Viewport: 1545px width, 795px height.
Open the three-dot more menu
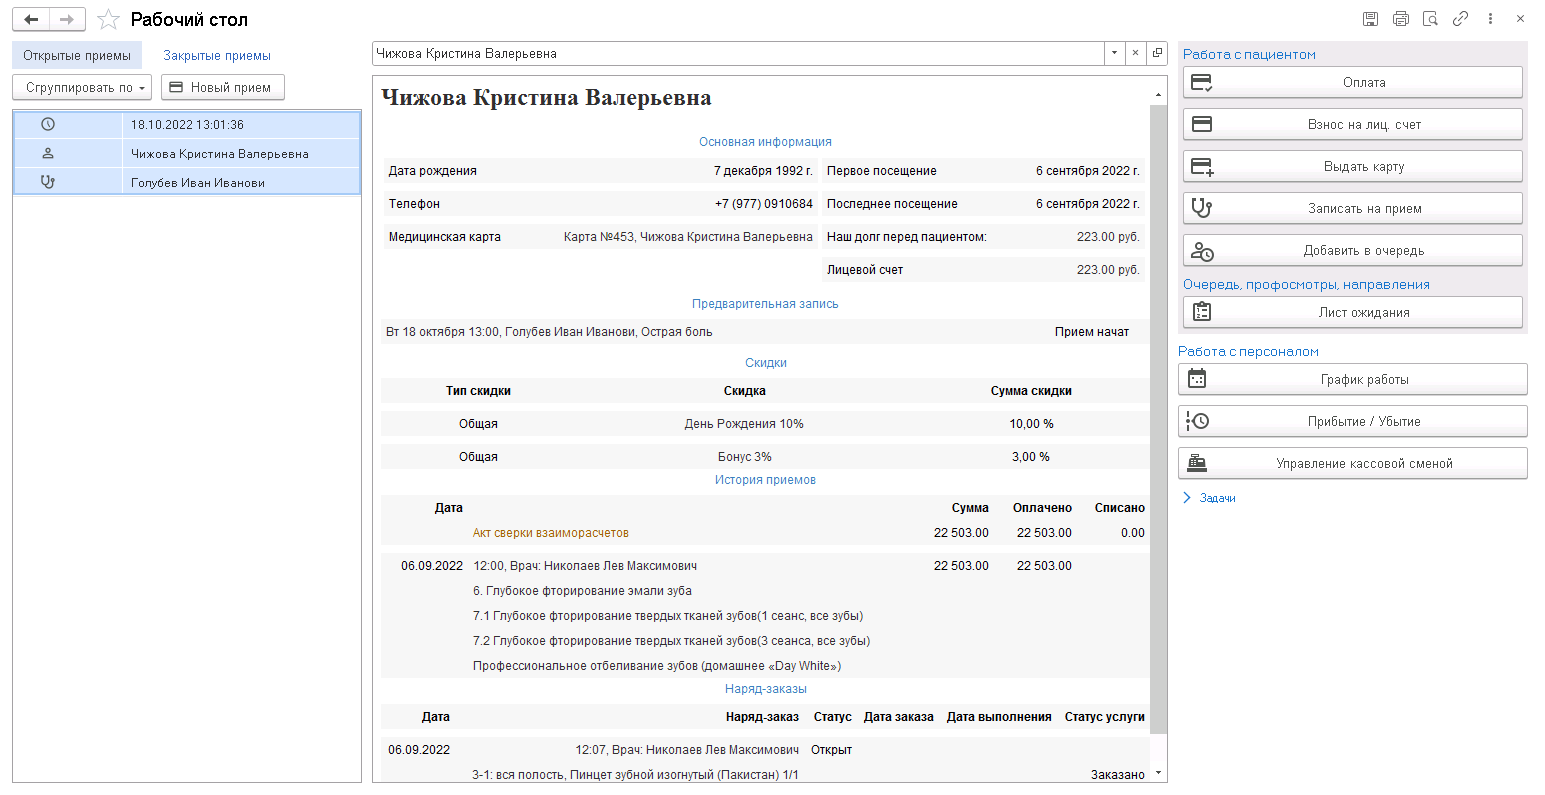click(x=1490, y=19)
